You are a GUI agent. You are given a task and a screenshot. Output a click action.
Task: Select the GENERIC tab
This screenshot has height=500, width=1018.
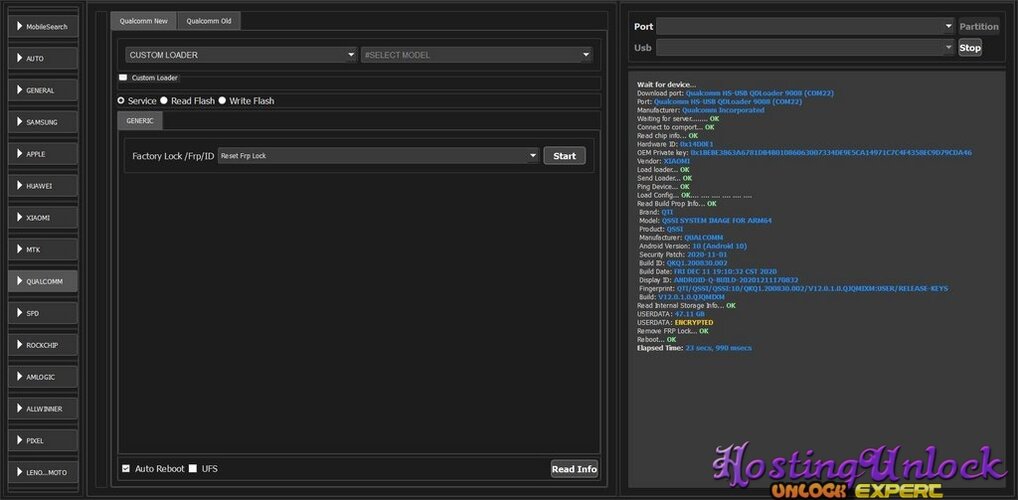click(x=140, y=121)
